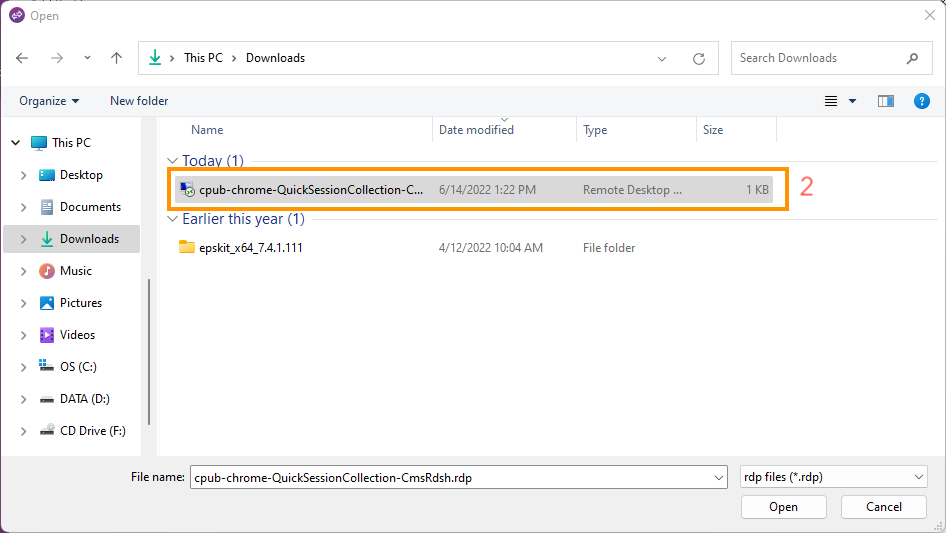The width and height of the screenshot is (946, 533).
Task: Collapse the Today group
Action: pos(173,161)
